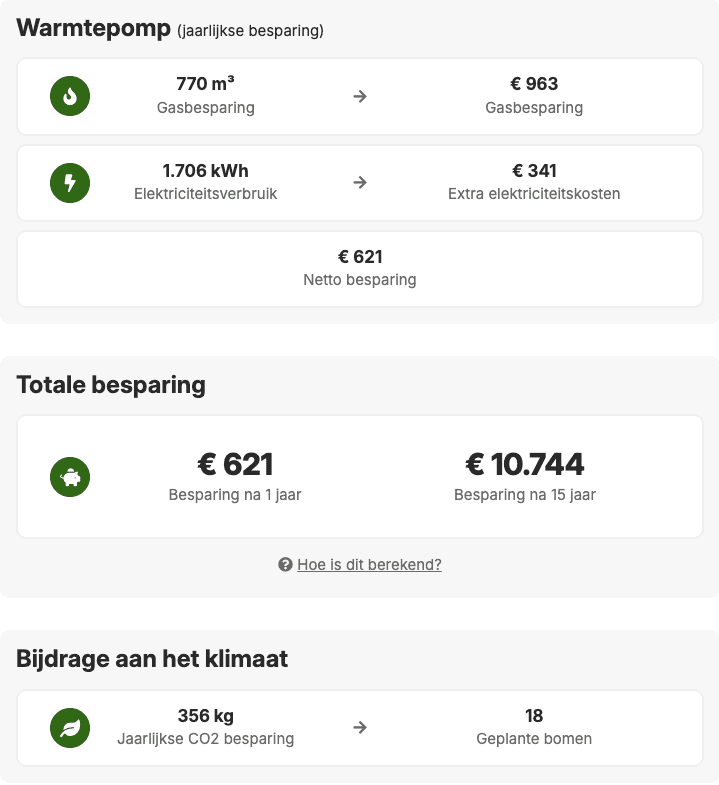
Task: Click the € 963 Gasbesparing value
Action: [x=534, y=85]
